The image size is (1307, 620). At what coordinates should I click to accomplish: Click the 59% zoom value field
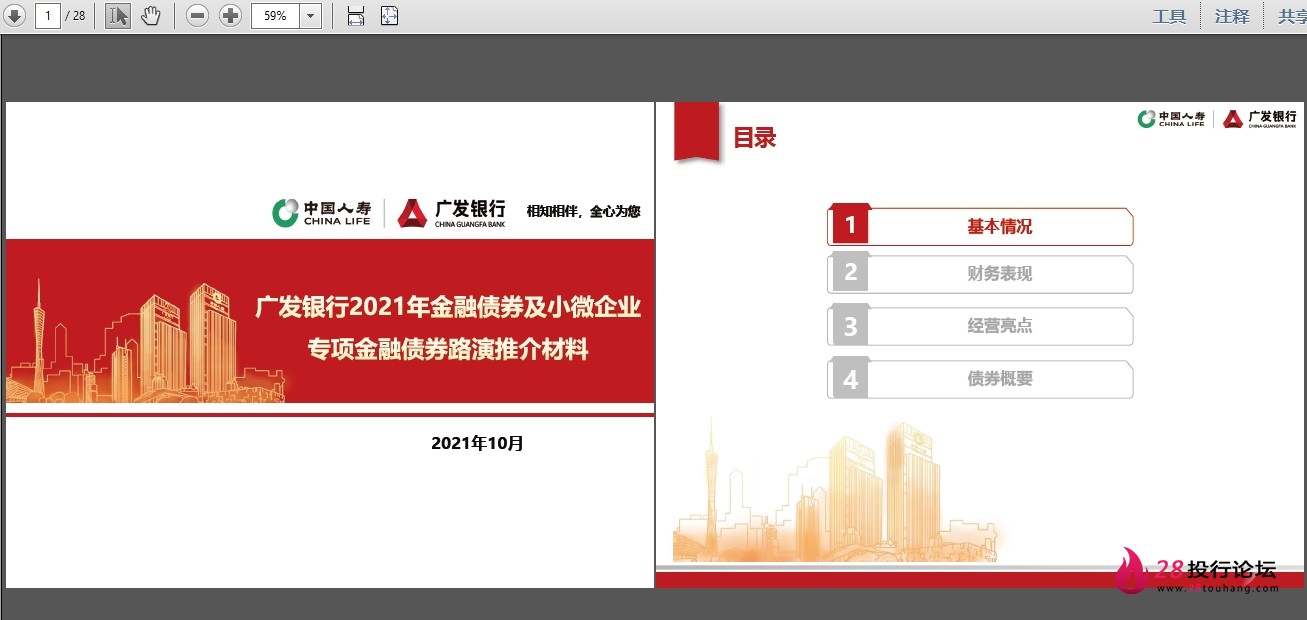pos(275,16)
